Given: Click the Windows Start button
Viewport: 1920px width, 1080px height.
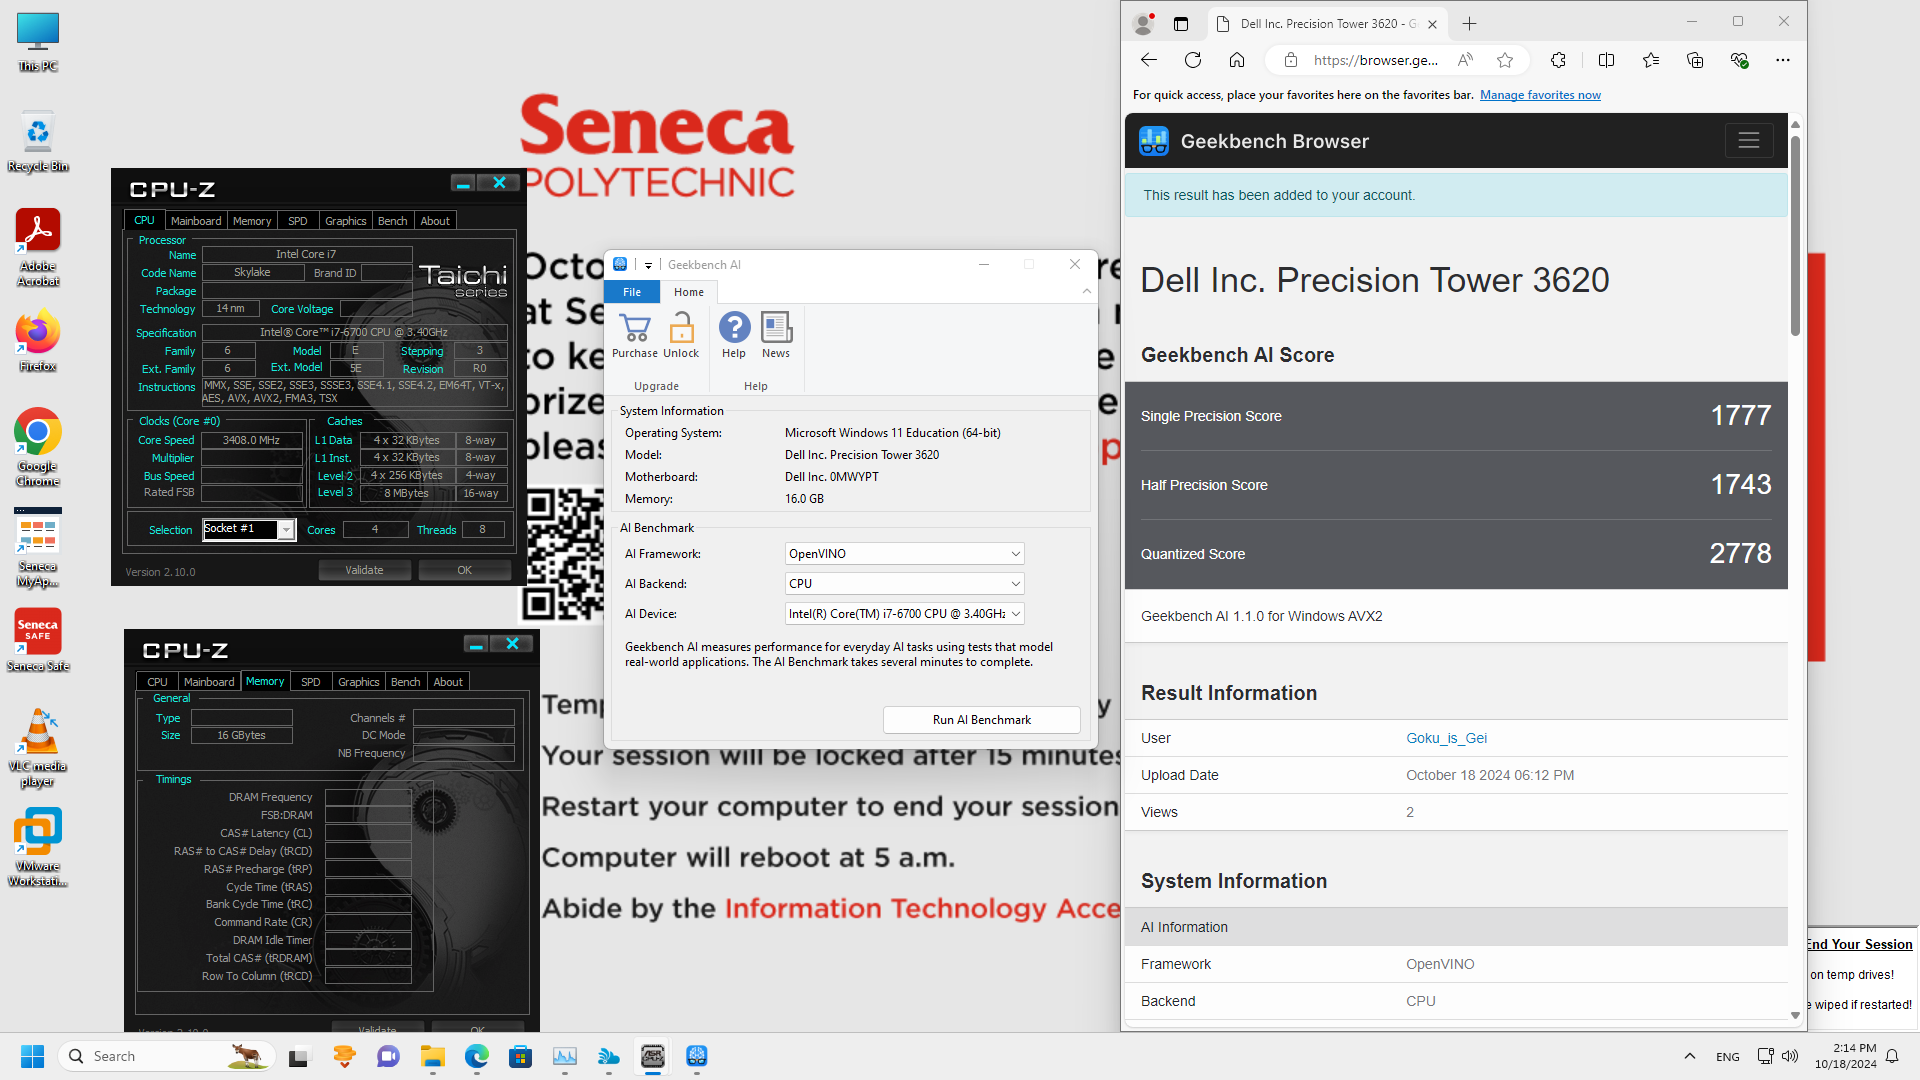Looking at the screenshot, I should [x=32, y=1056].
